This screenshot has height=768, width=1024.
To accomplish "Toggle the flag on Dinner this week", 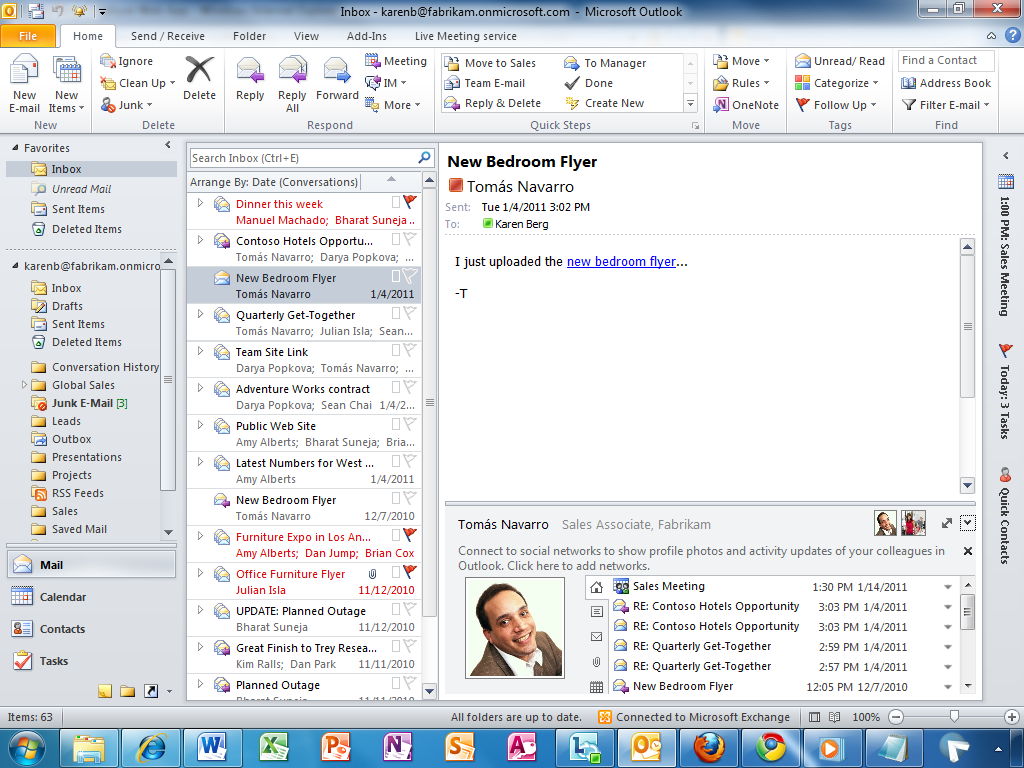I will 409,201.
